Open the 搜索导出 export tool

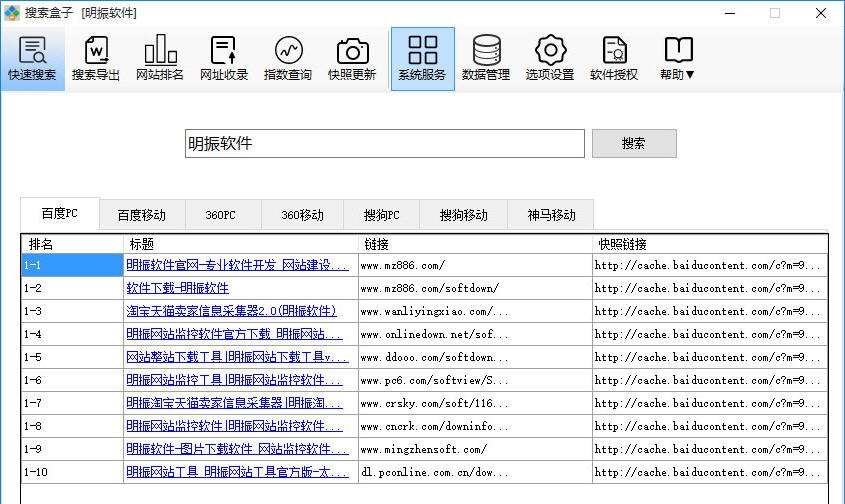[x=96, y=59]
